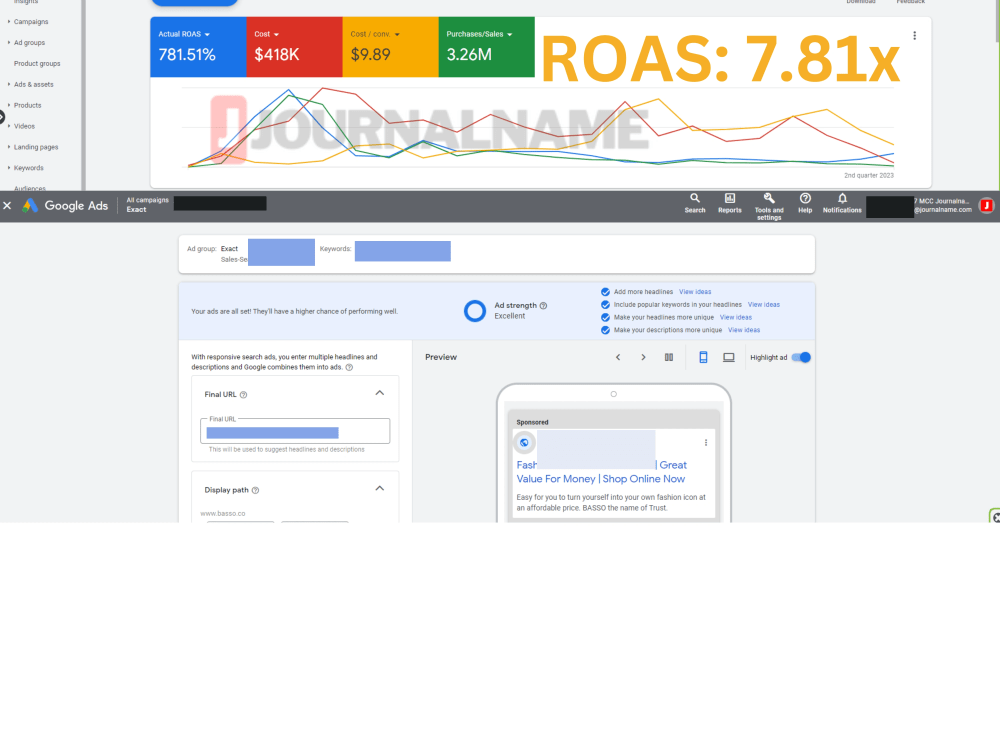Viewport: 1000px width, 750px height.
Task: Collapse the Display path section
Action: tap(379, 489)
